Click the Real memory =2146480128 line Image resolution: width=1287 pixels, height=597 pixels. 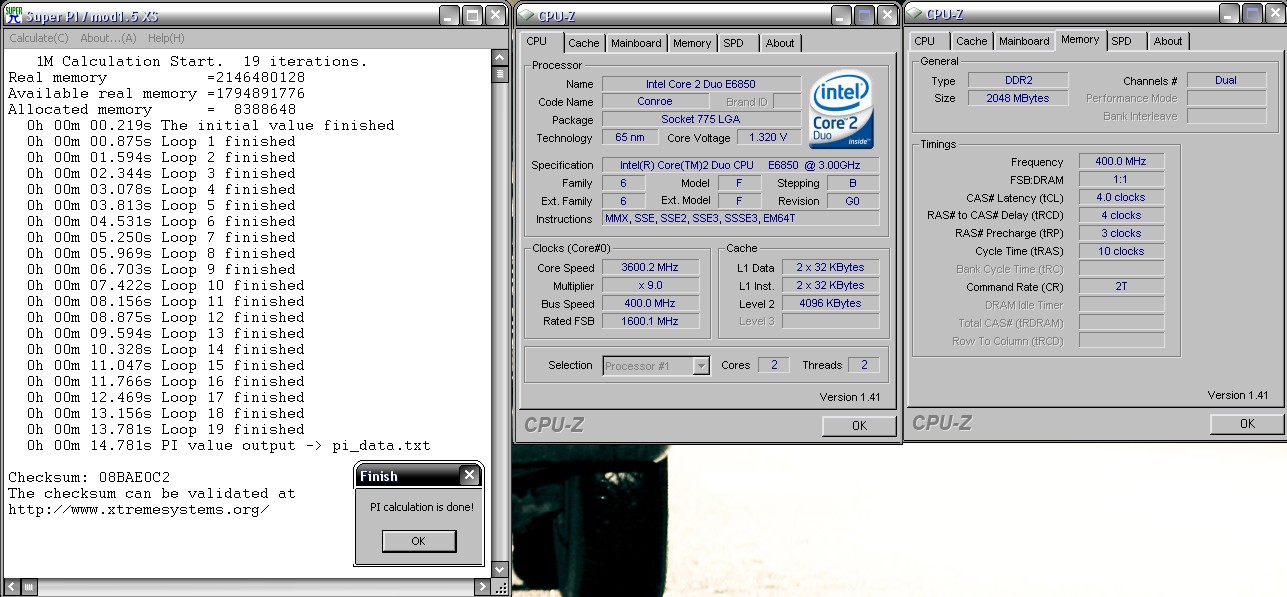[156, 77]
